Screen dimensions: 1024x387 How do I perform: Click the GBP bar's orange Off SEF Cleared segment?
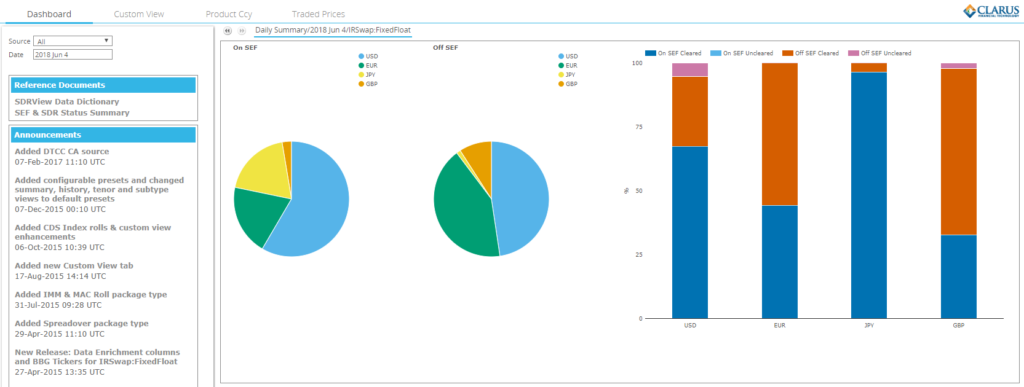[x=959, y=151]
